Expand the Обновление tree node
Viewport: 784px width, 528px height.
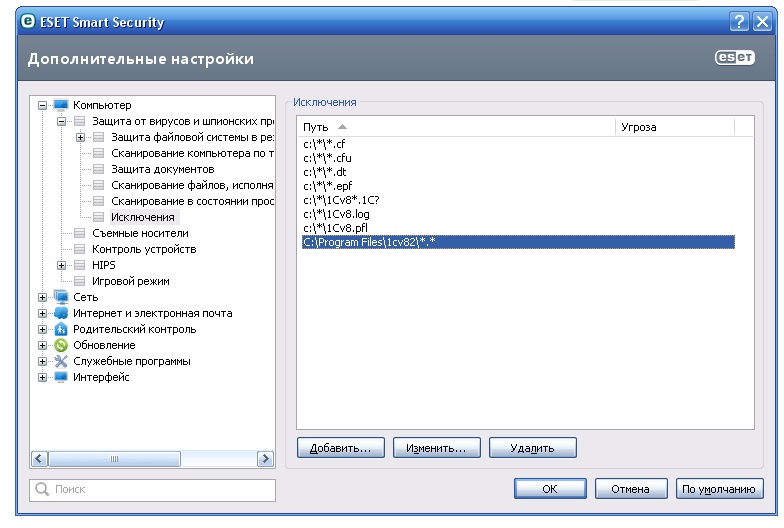click(42, 346)
